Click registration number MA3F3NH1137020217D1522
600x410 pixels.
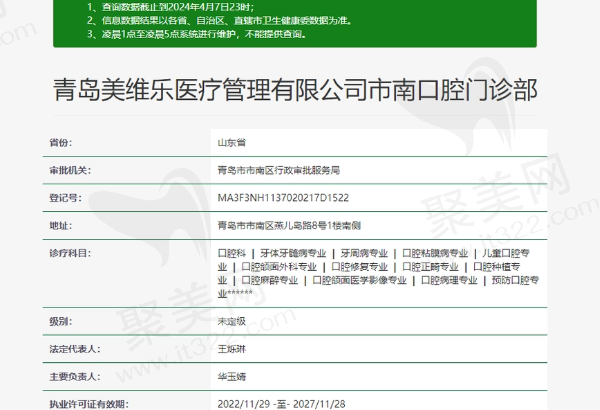click(x=283, y=198)
